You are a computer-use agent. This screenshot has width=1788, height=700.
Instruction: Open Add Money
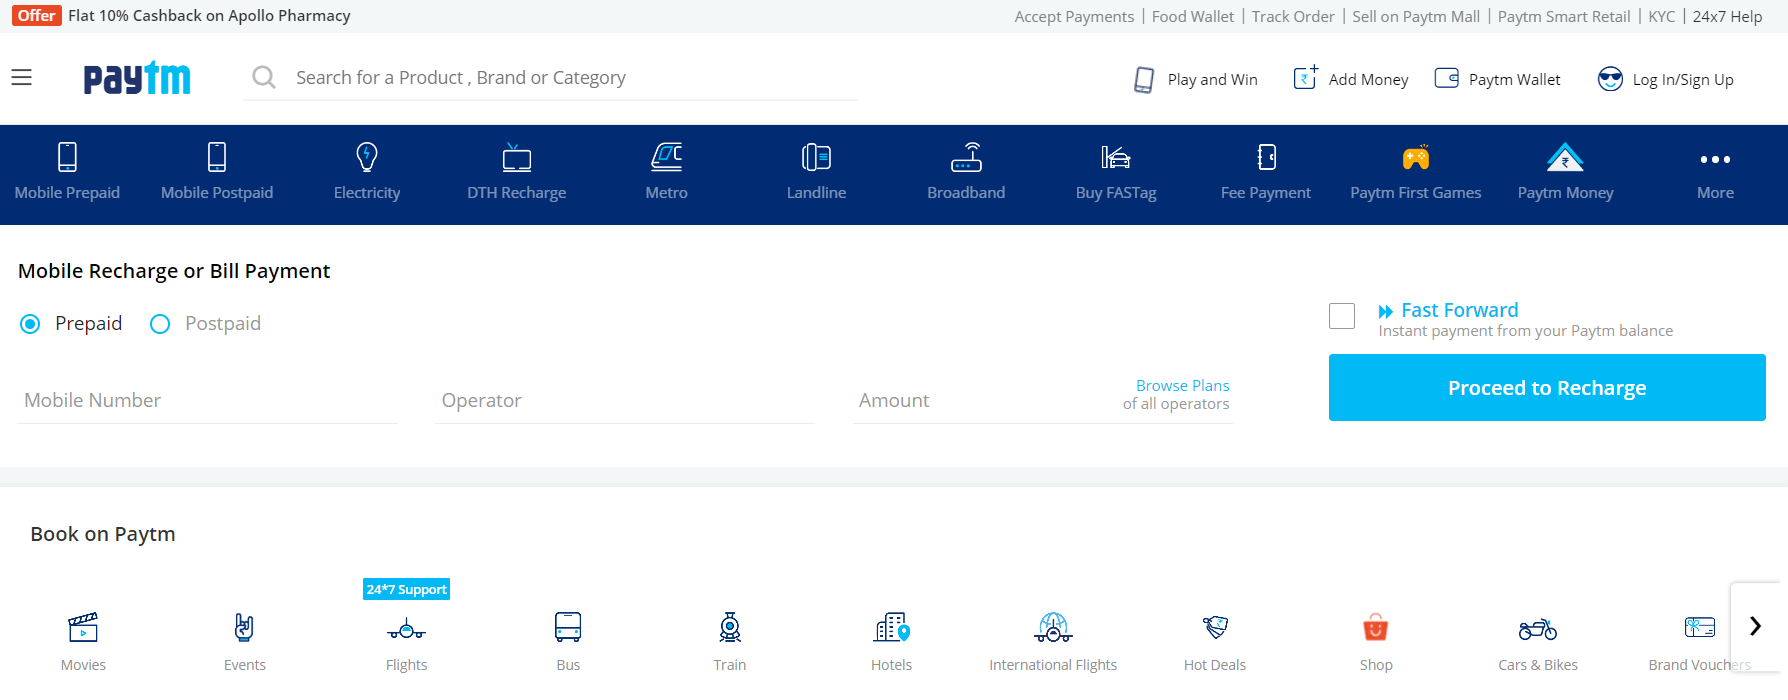[1351, 79]
